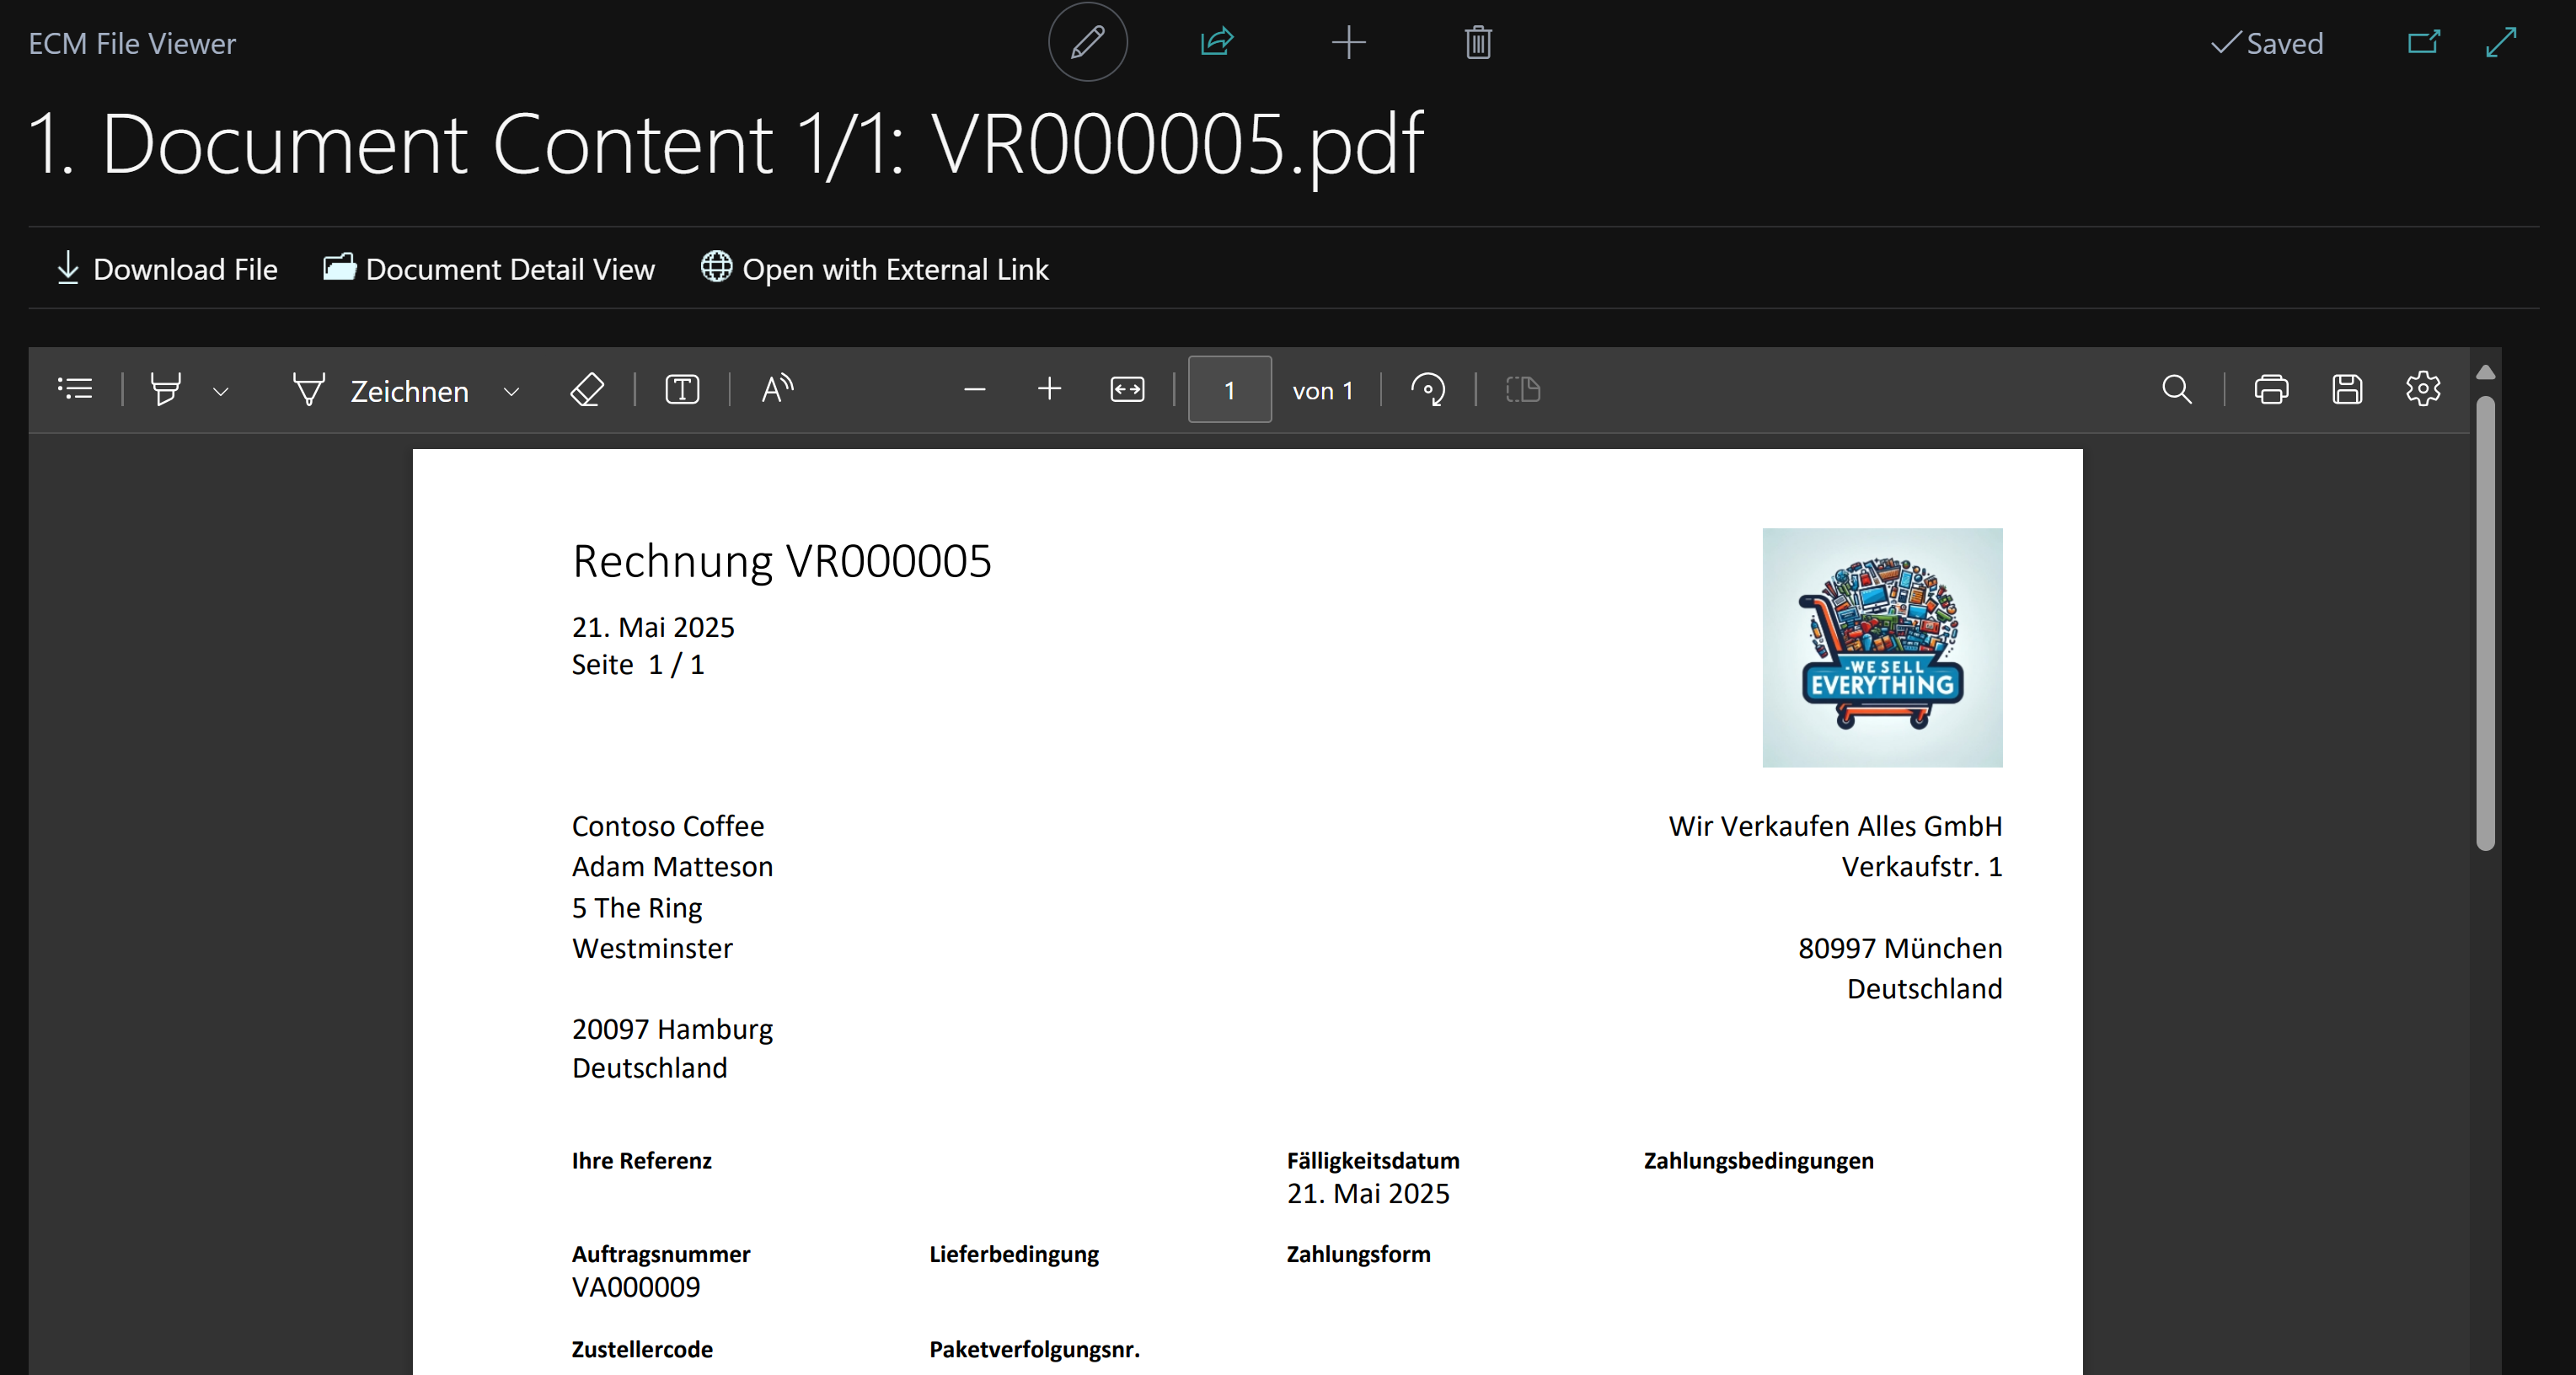
Task: Click the page number input field
Action: (1229, 390)
